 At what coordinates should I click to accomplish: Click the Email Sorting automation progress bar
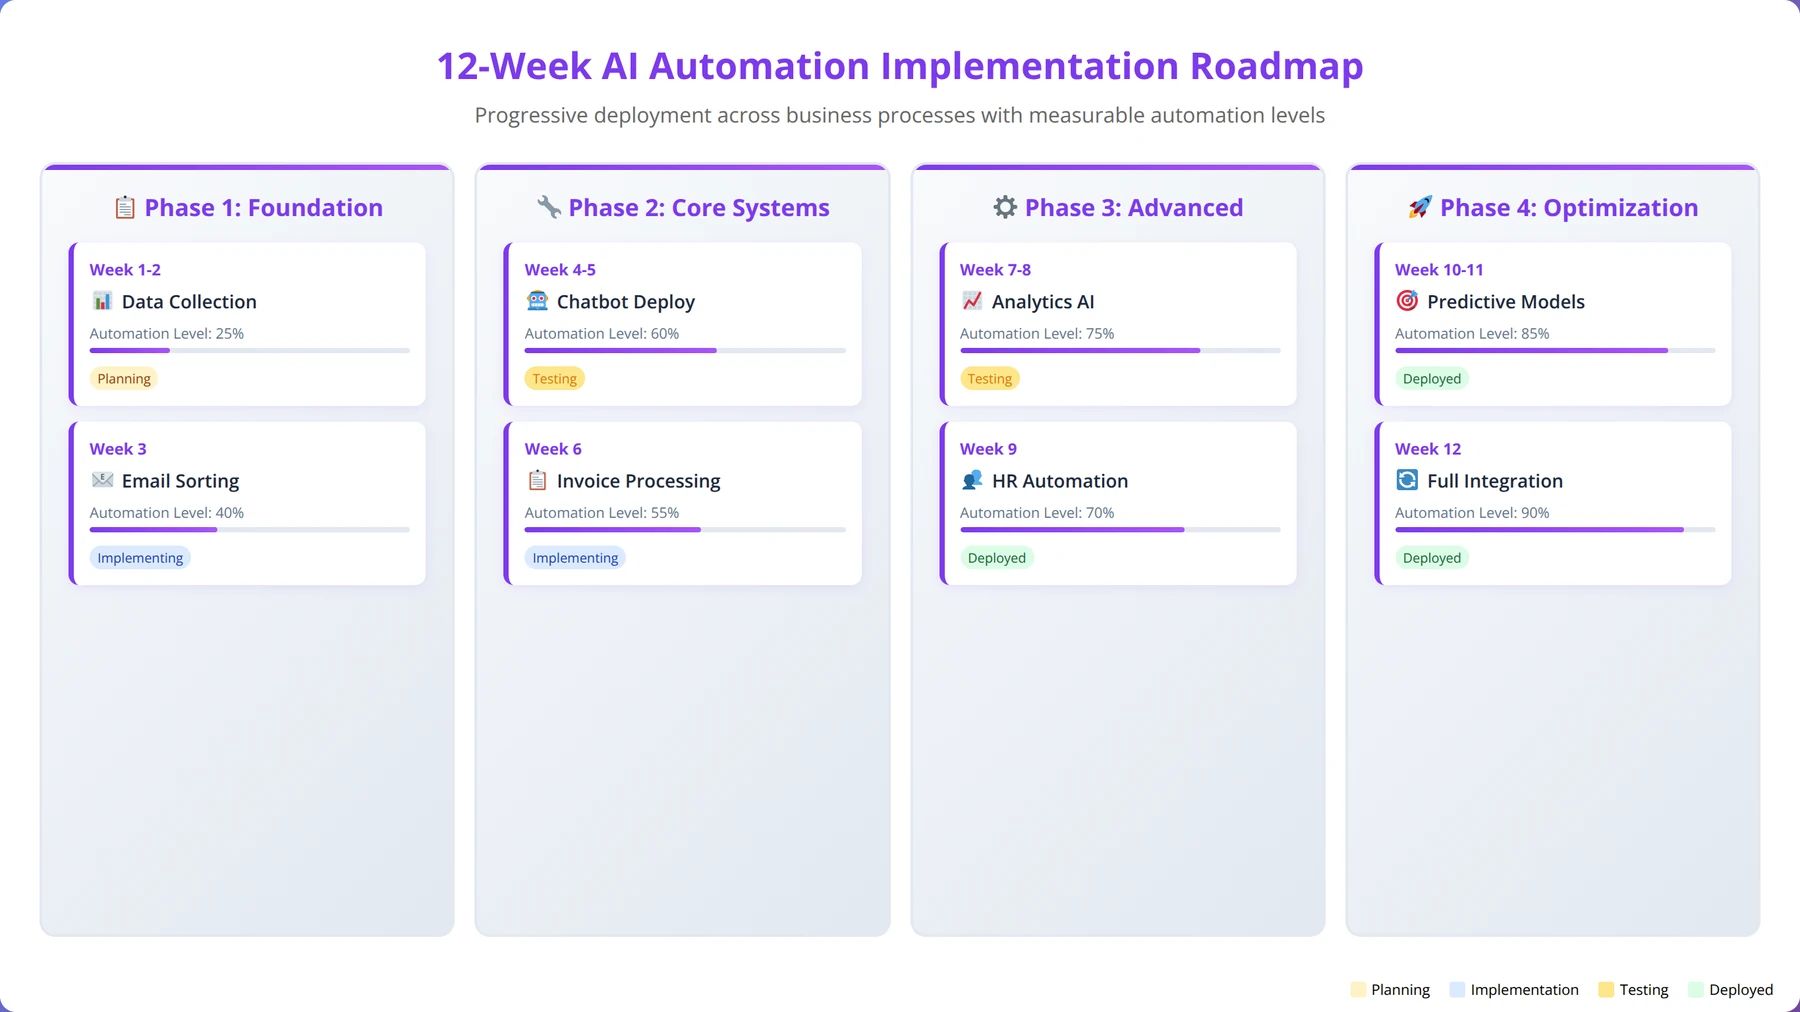250,530
